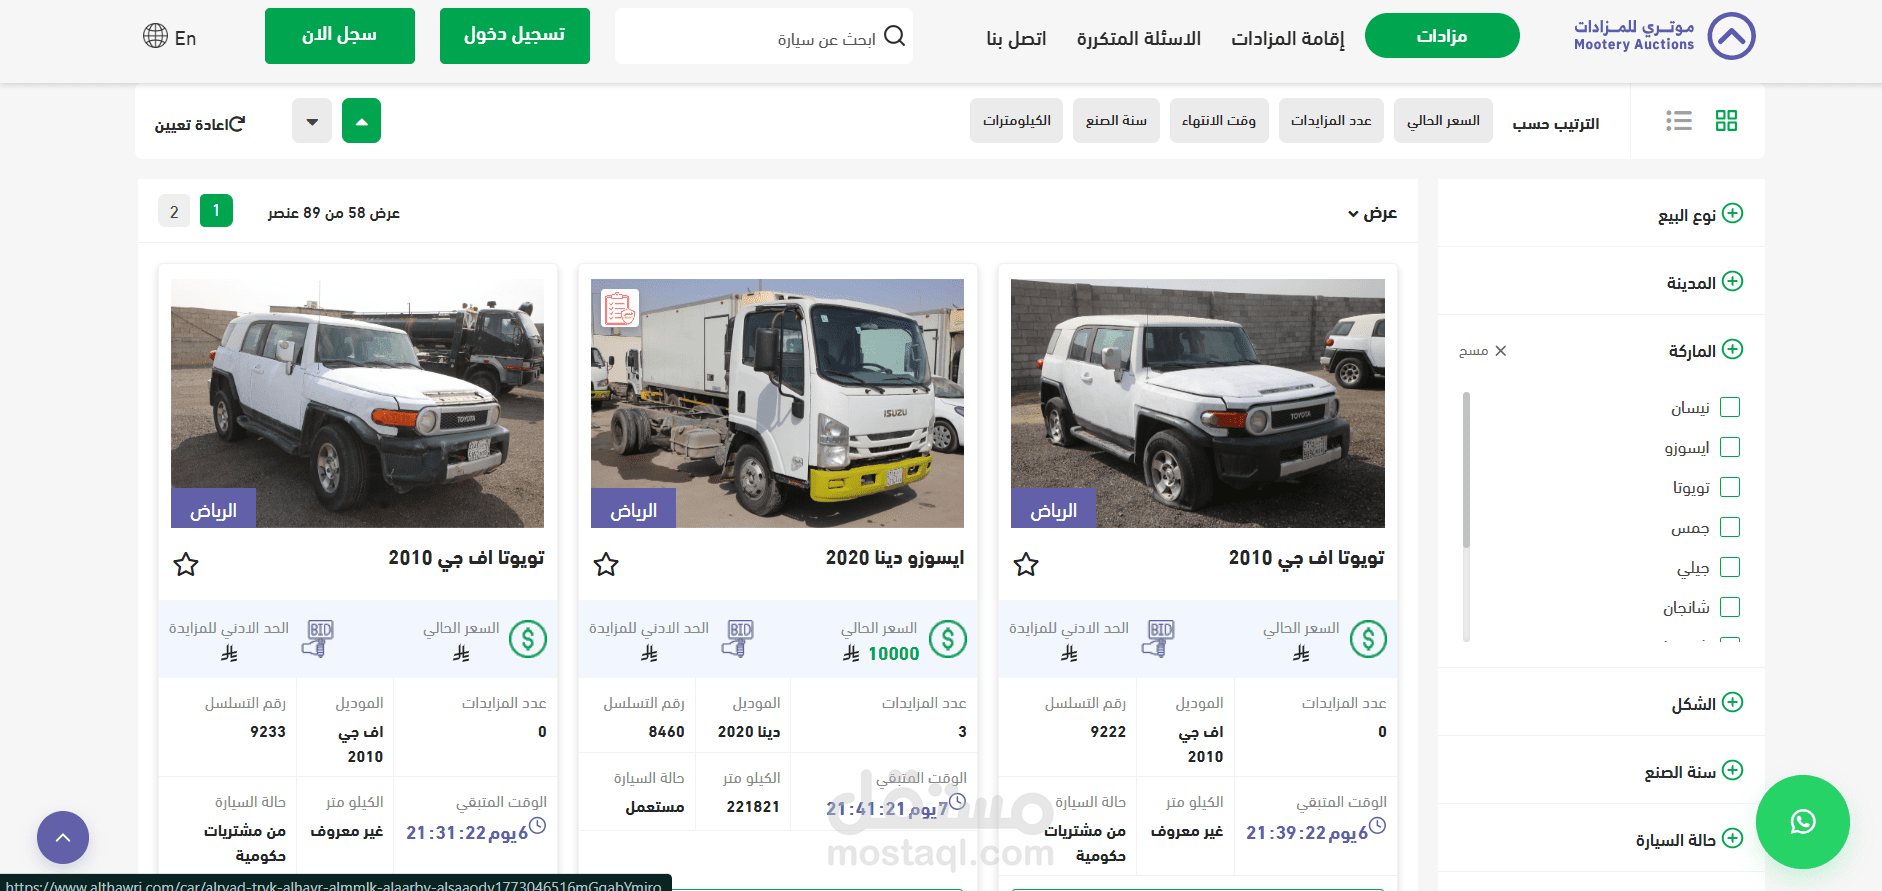Screen dimensions: 1882x891
Task: Click the search magnifier icon
Action: point(895,36)
